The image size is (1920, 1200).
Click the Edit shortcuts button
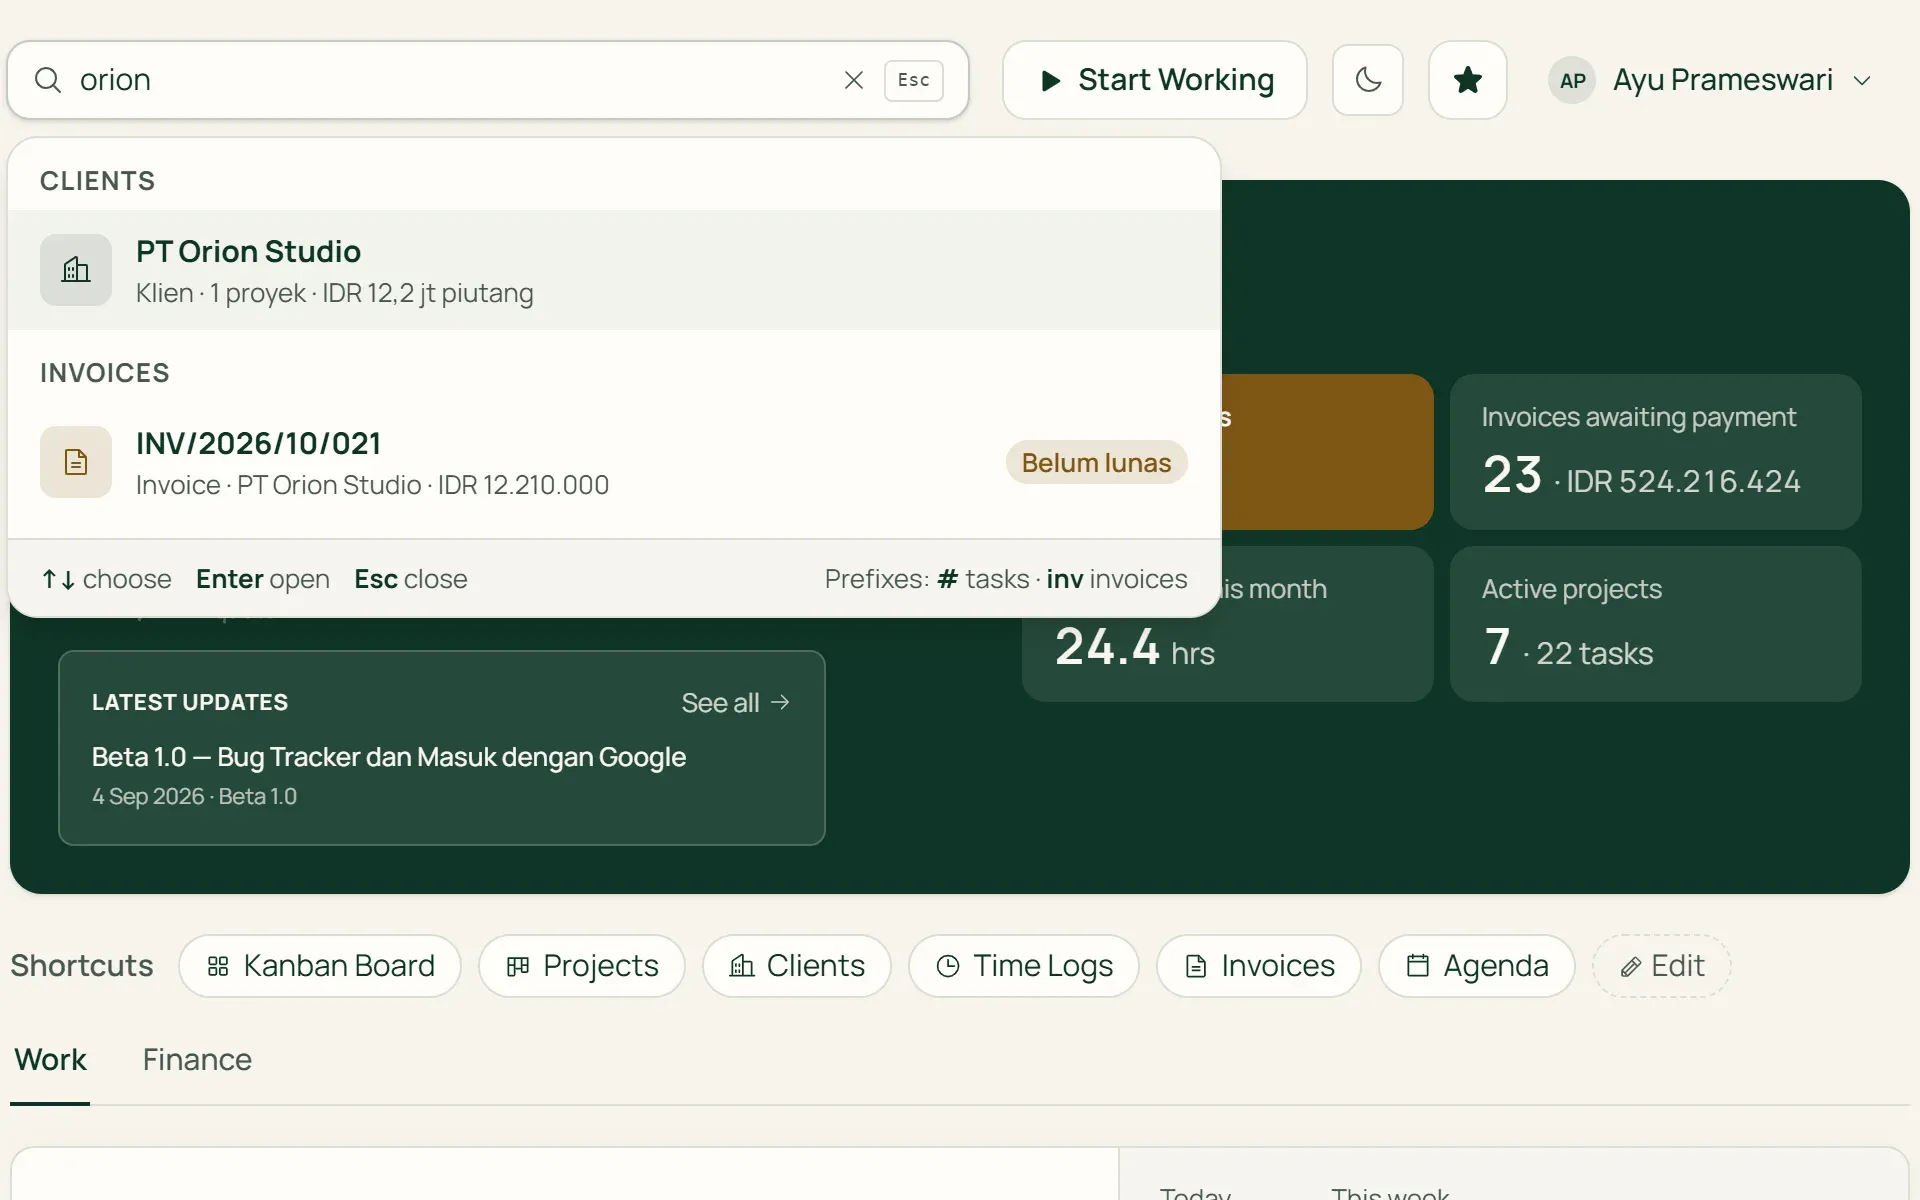pyautogui.click(x=1661, y=966)
